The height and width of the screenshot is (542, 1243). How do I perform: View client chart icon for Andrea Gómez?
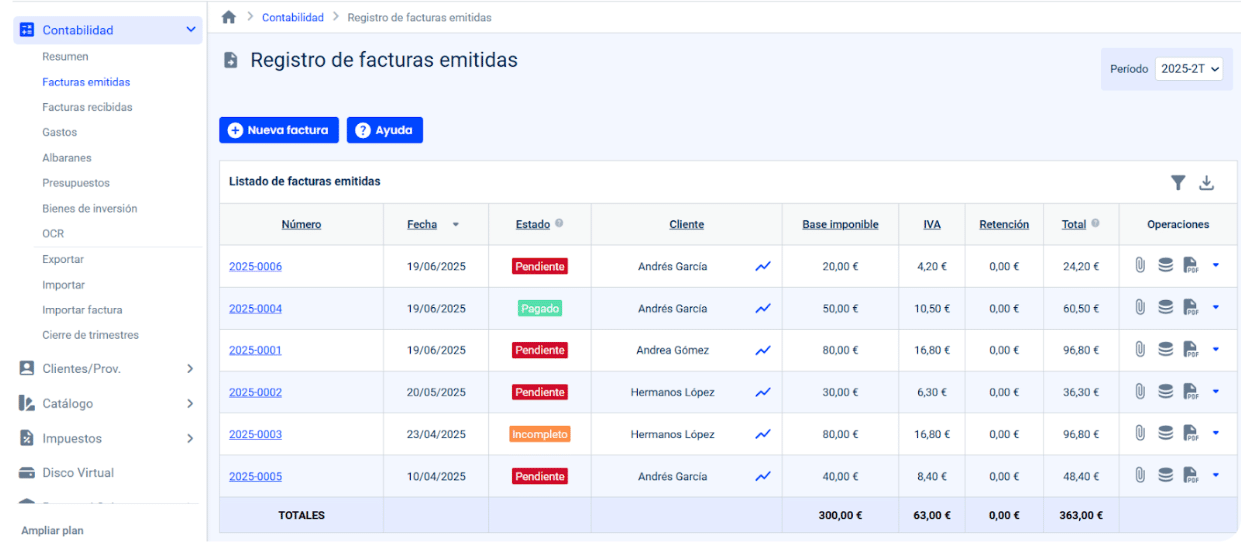click(x=763, y=351)
